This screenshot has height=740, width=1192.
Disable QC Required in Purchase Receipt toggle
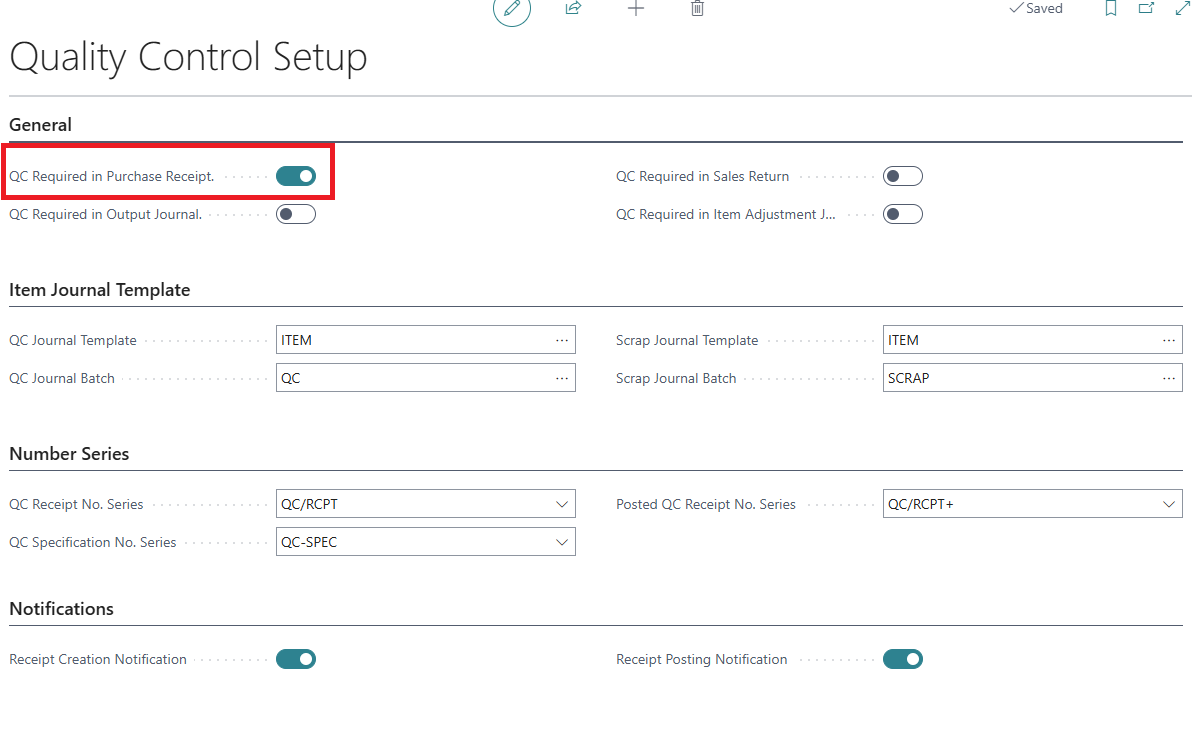coord(296,176)
